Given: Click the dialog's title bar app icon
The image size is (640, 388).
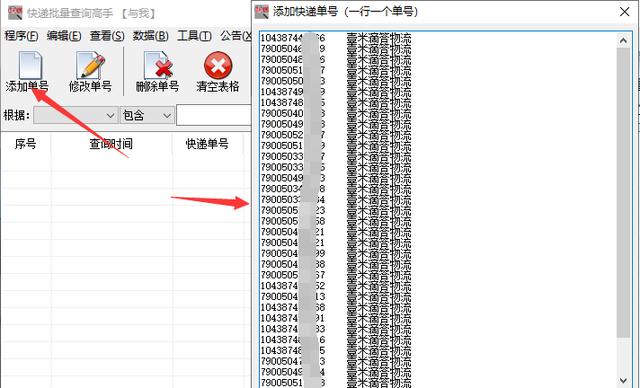Looking at the screenshot, I should (x=262, y=12).
